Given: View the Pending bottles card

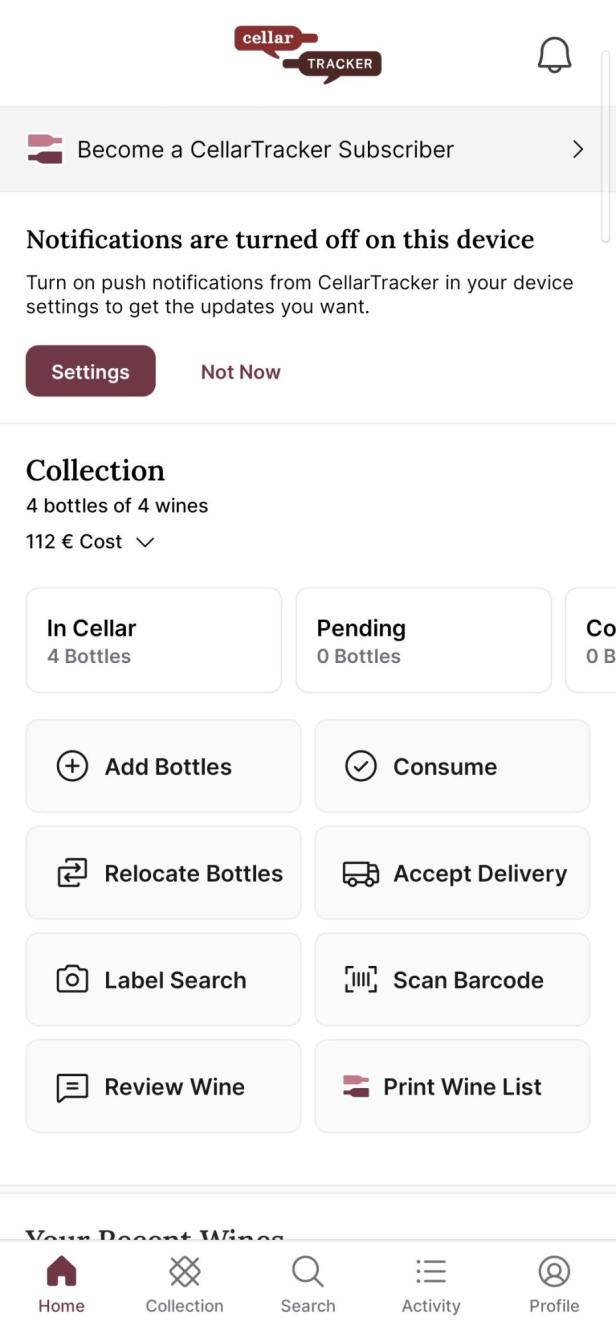Looking at the screenshot, I should pos(423,640).
